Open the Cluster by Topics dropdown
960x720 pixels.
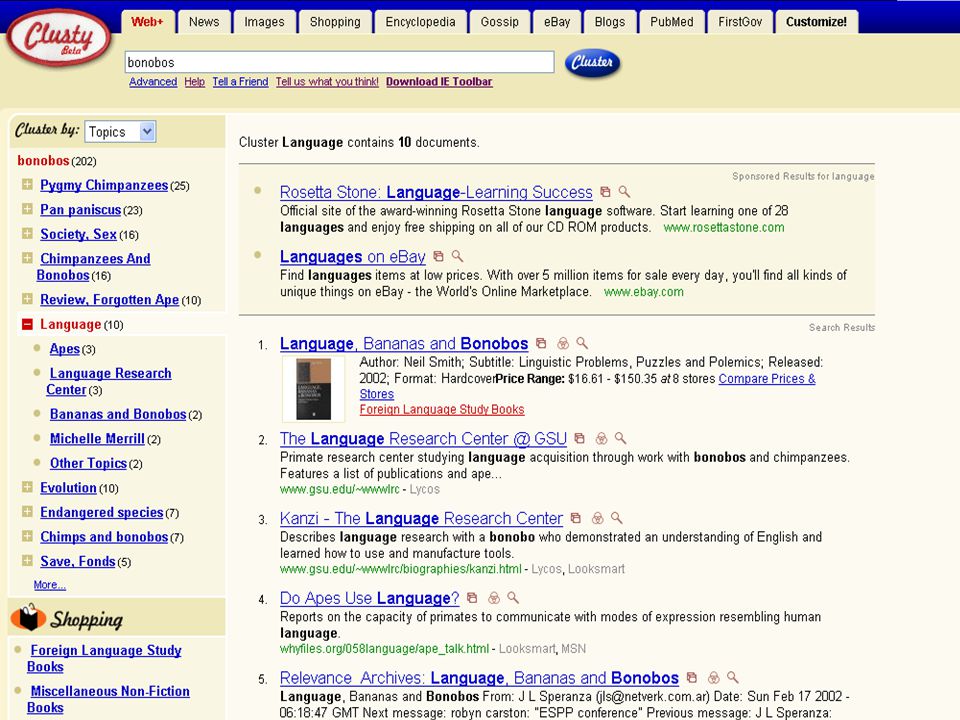[121, 132]
